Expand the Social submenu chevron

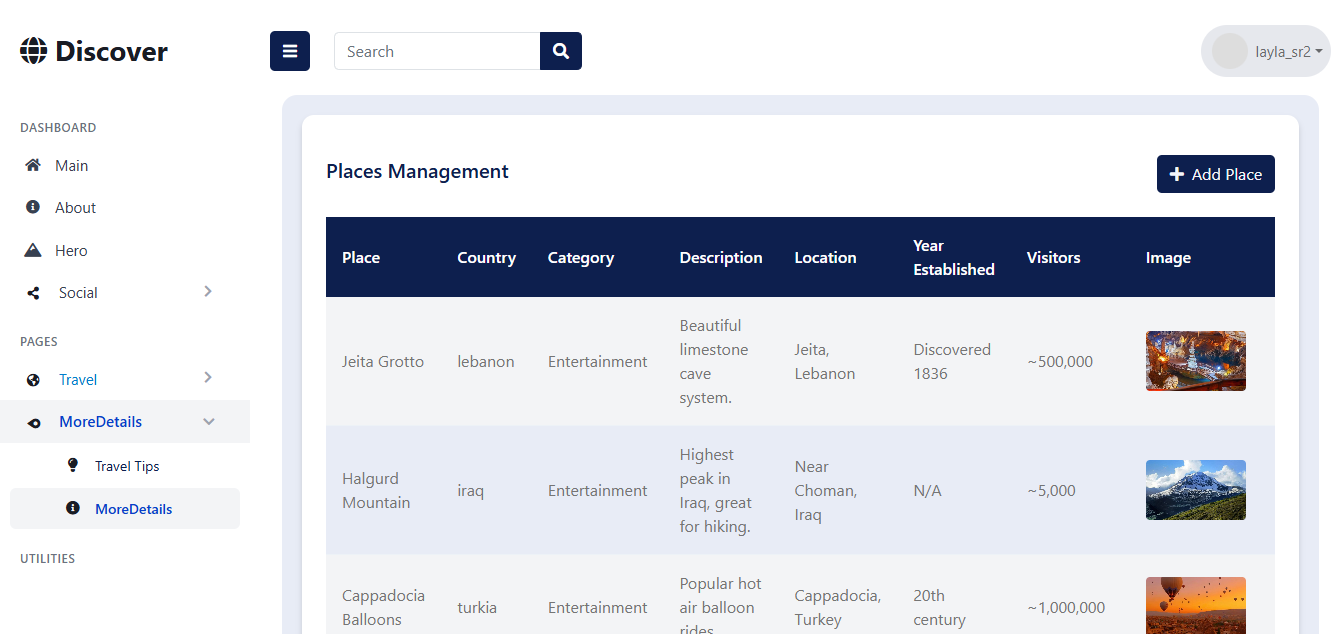click(208, 291)
